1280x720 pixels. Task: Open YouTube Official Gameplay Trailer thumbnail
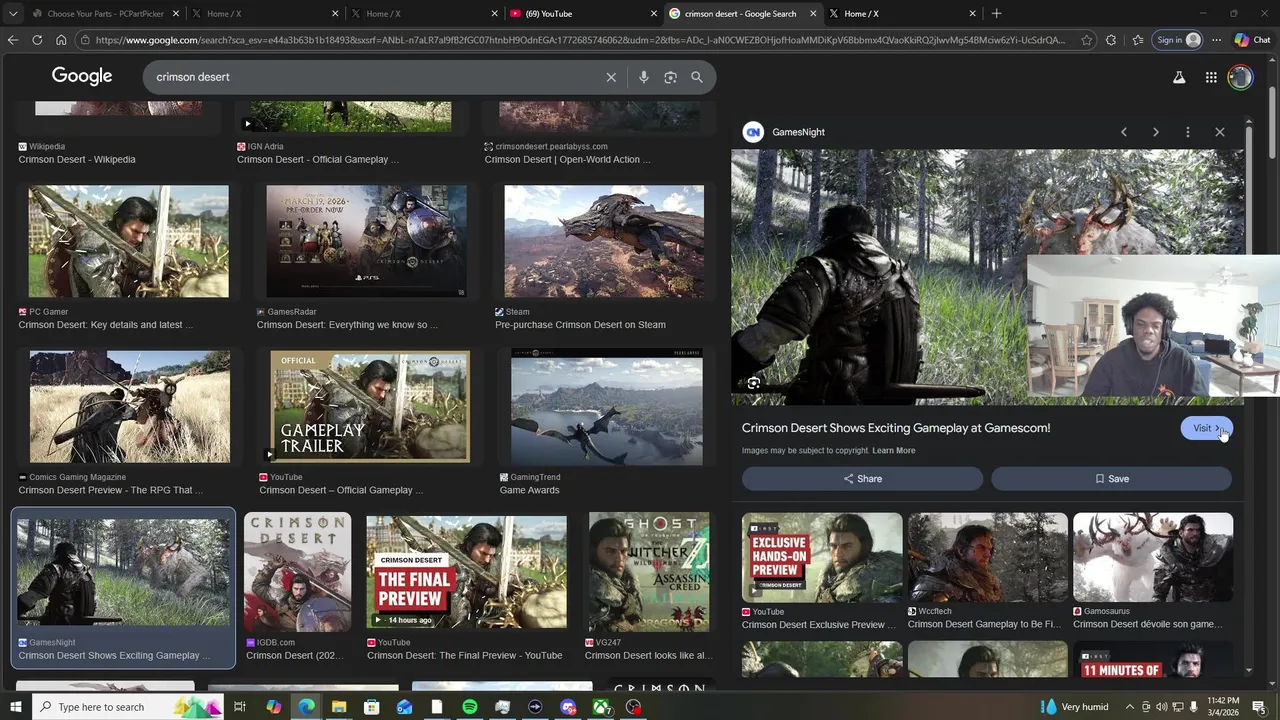point(369,407)
